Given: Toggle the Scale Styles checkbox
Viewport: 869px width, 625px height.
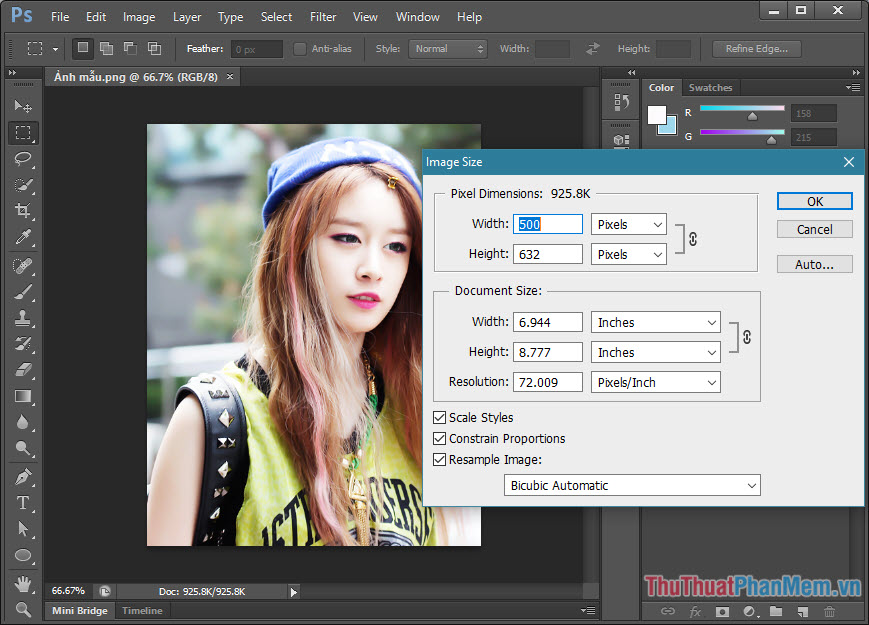Looking at the screenshot, I should click(x=439, y=417).
